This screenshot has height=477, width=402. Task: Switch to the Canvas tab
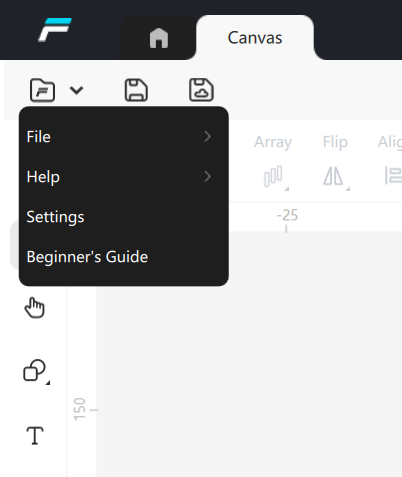coord(255,38)
